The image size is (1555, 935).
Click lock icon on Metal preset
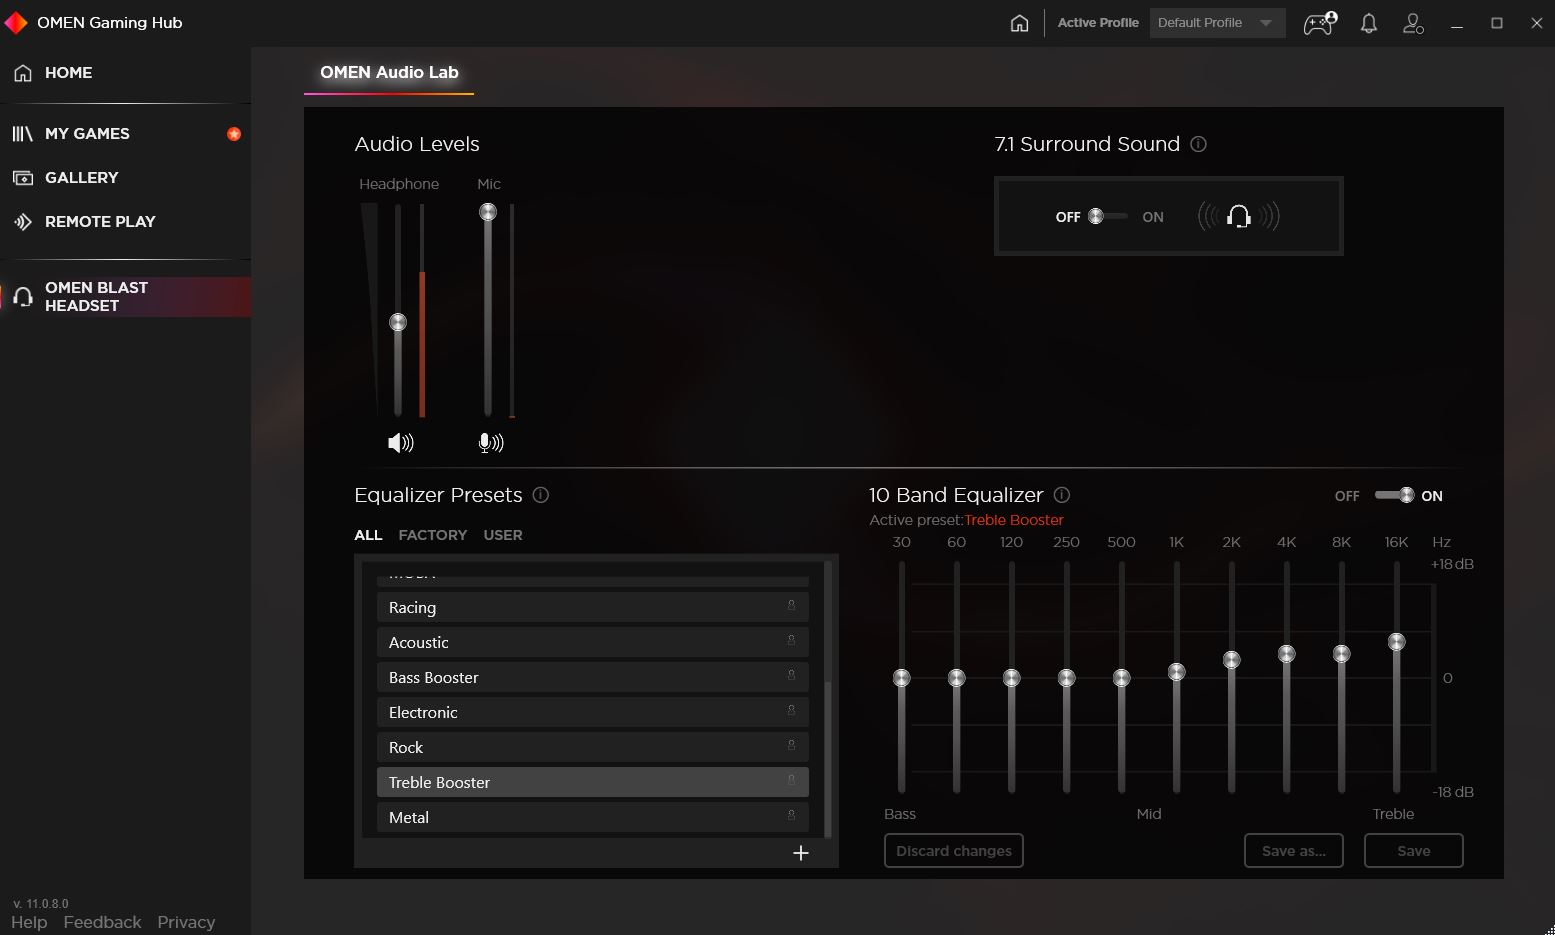coord(791,816)
